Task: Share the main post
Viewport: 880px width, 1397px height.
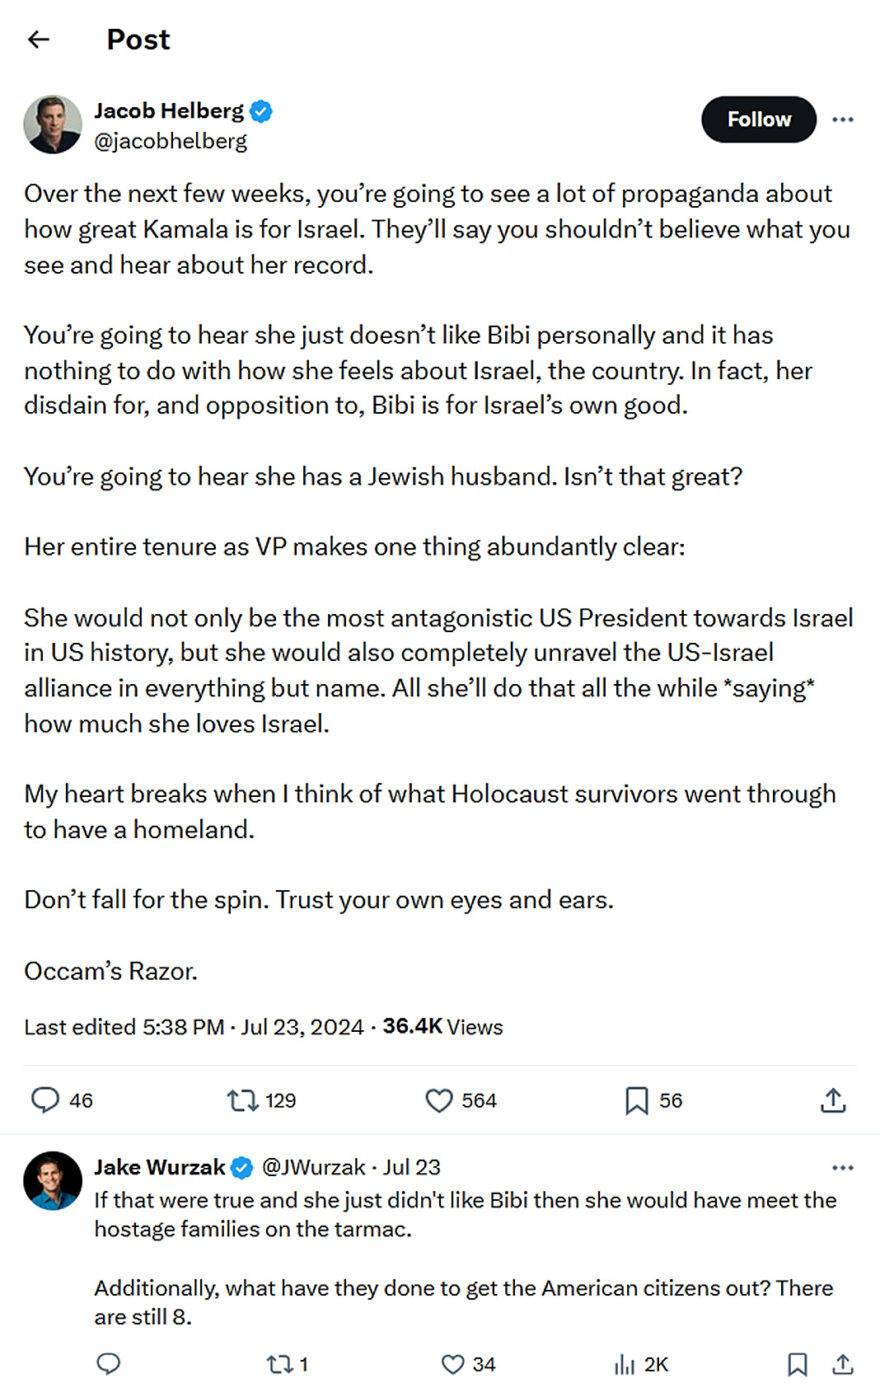Action: tap(833, 1100)
